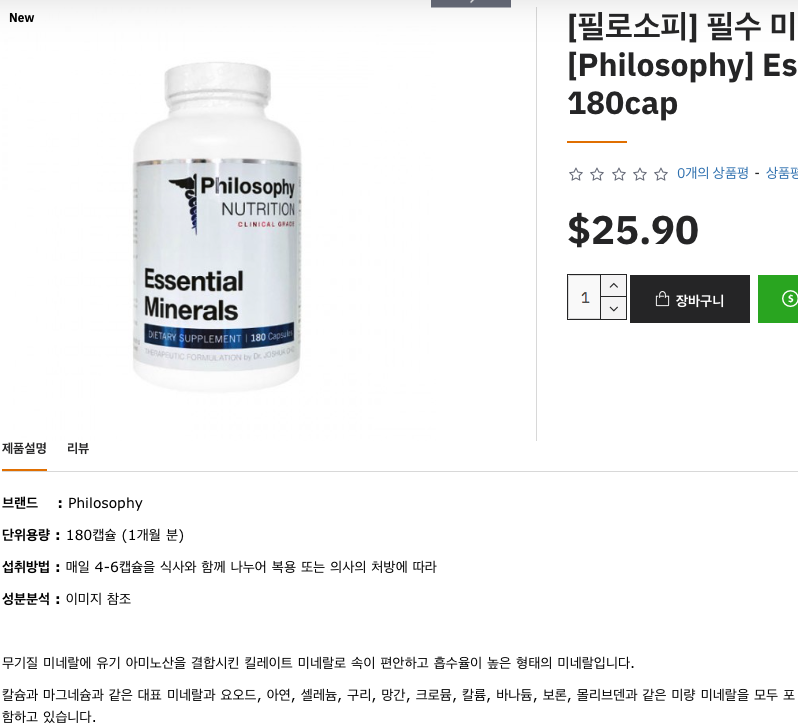Click the fifth rating star
The image size is (798, 725).
point(661,175)
